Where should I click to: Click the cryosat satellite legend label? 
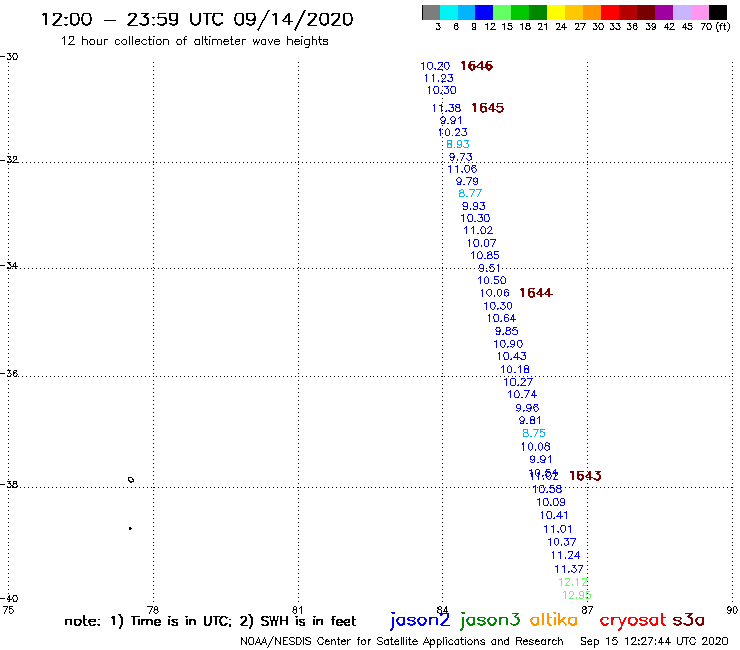[632, 621]
